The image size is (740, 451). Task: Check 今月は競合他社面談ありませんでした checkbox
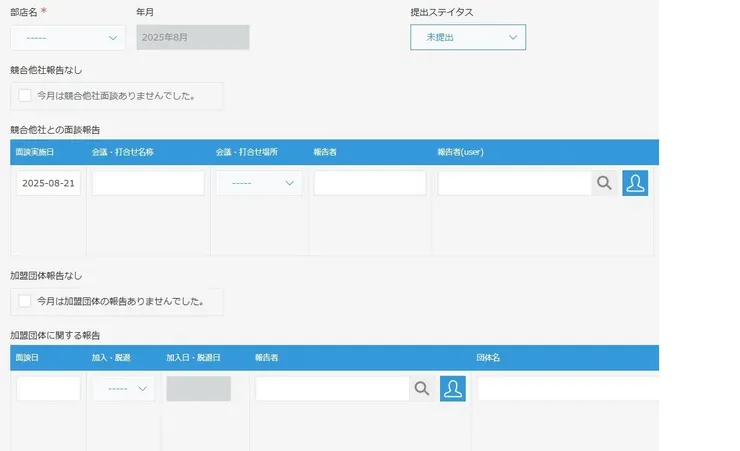pos(25,96)
